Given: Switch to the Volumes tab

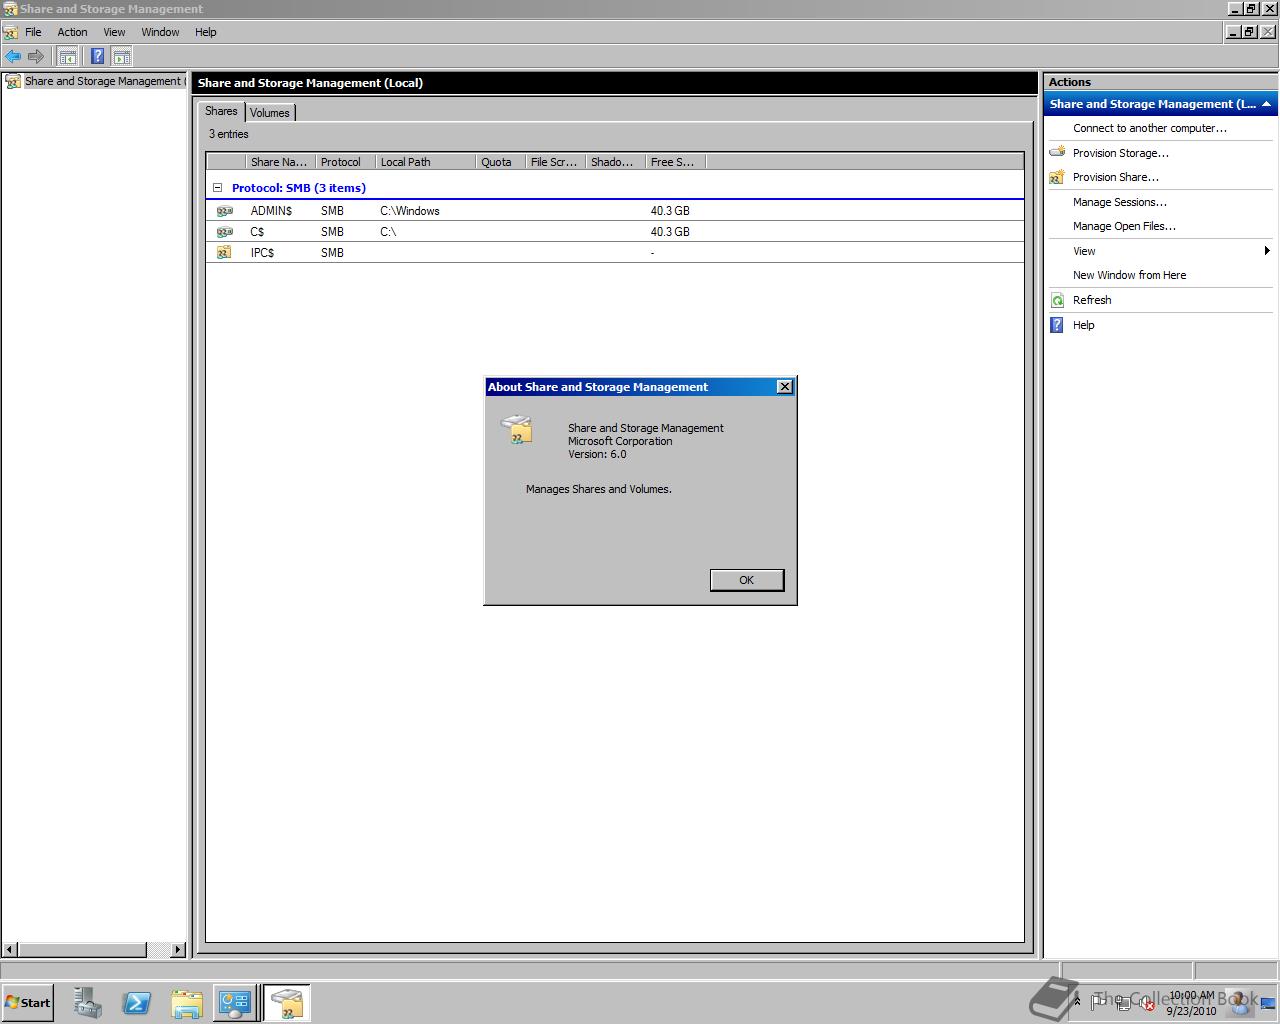Looking at the screenshot, I should click(269, 113).
